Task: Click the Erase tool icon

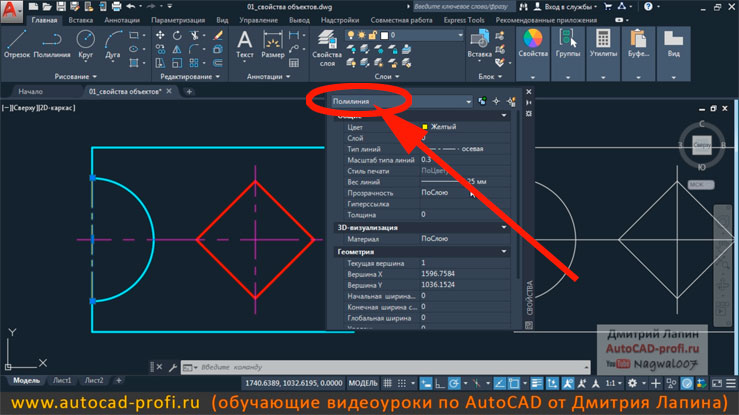Action: [218, 35]
